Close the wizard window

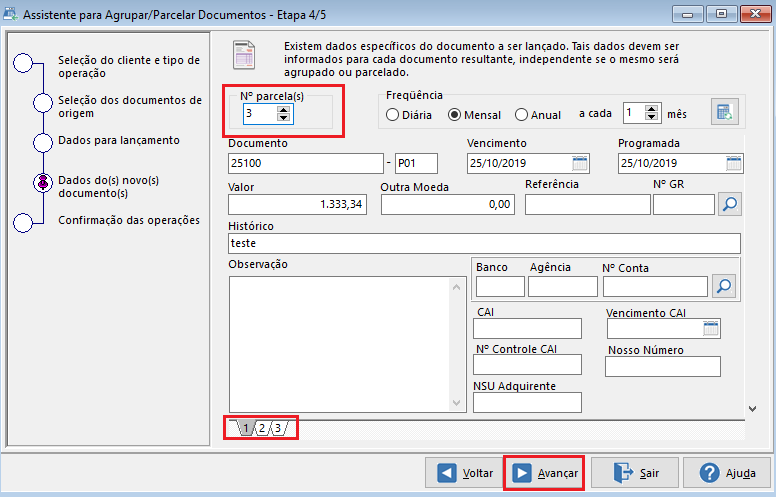click(x=755, y=14)
